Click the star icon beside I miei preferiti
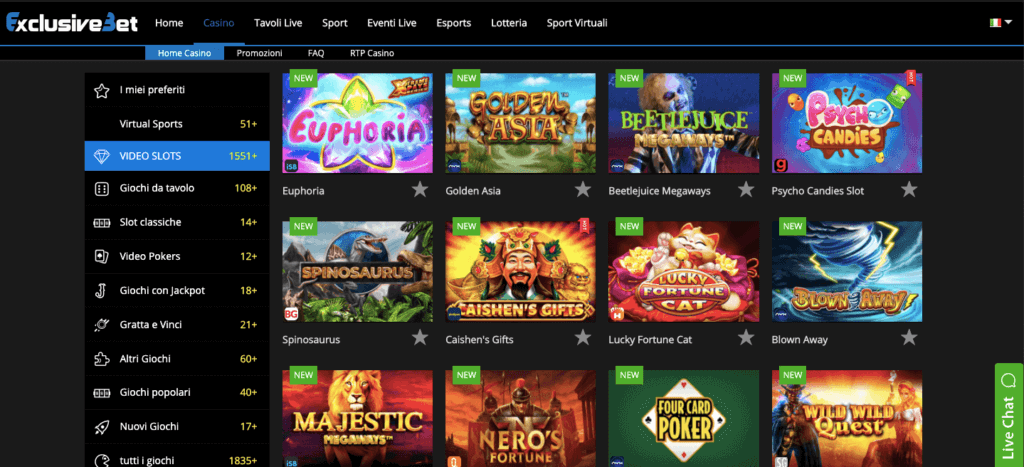Image resolution: width=1024 pixels, height=467 pixels. tap(101, 90)
